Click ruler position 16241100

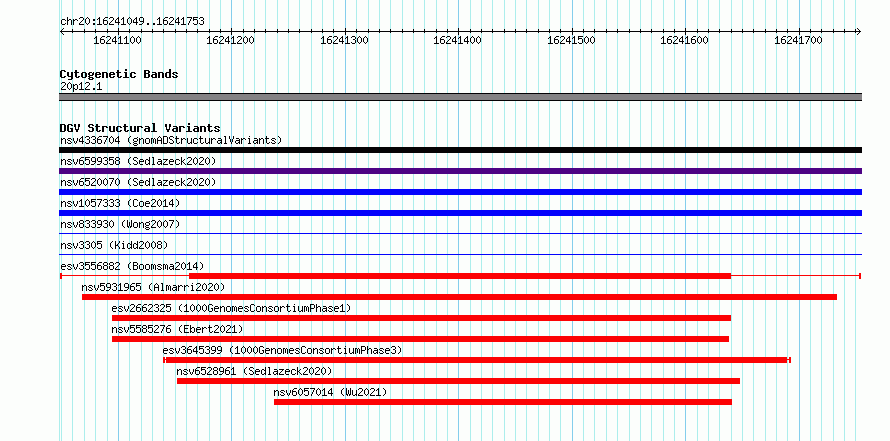click(117, 40)
